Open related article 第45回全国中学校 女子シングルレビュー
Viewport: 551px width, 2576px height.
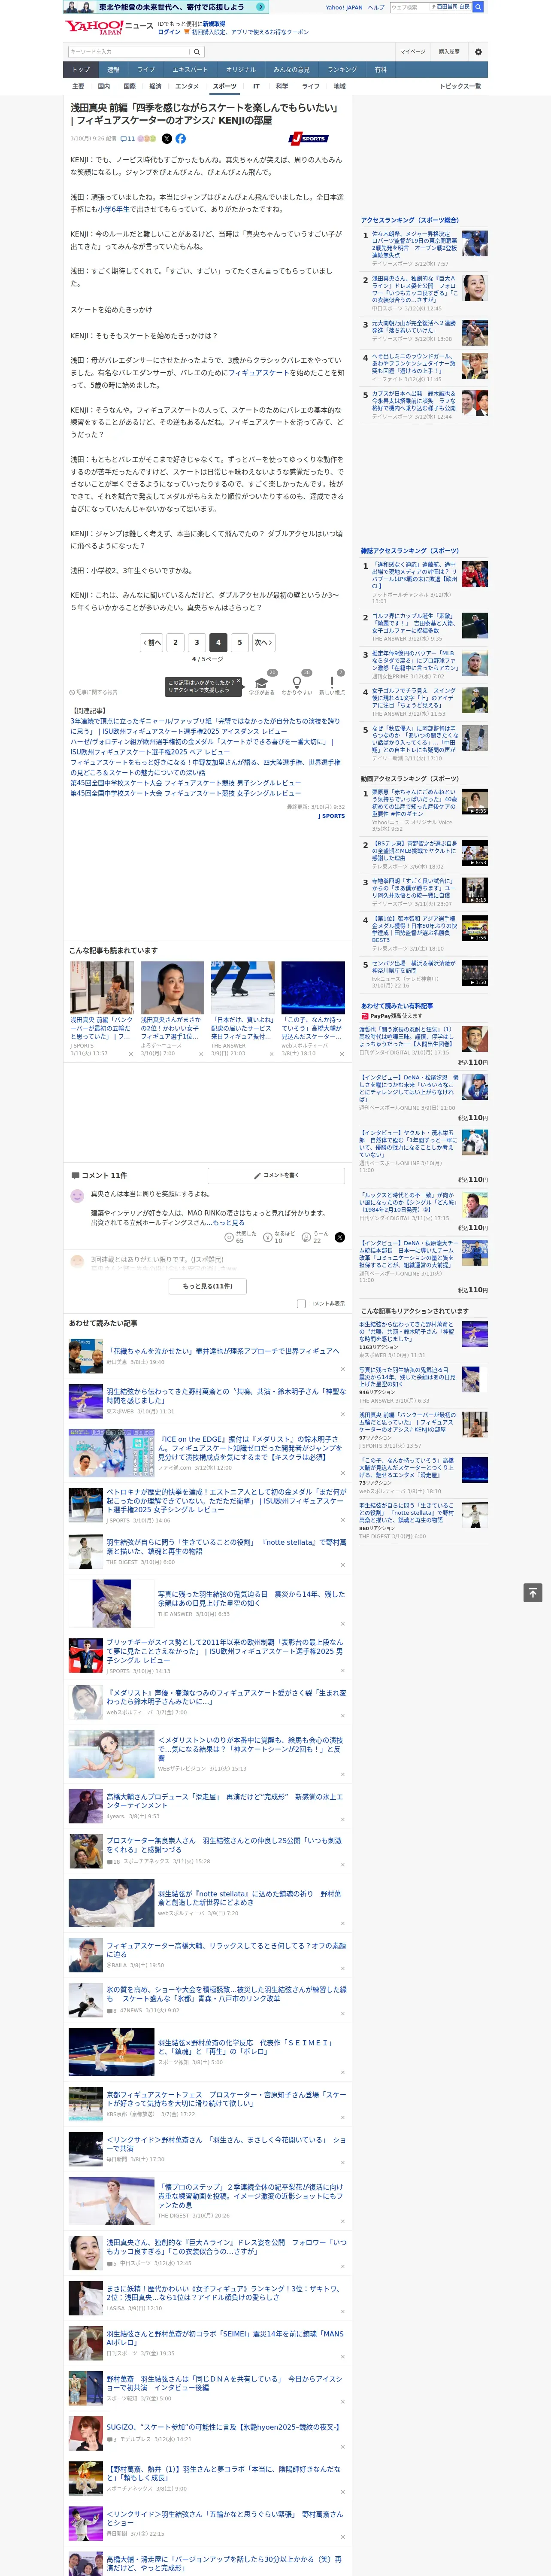pos(185,793)
